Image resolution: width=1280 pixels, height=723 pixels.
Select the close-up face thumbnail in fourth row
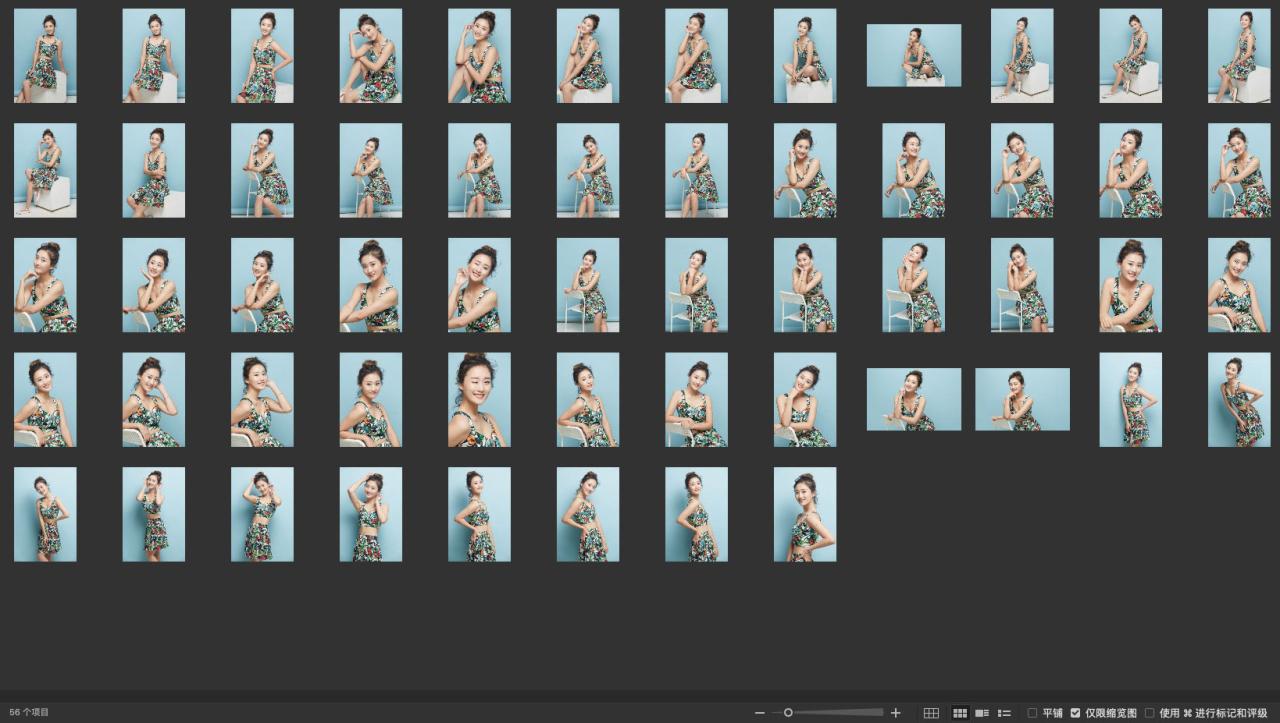point(479,399)
